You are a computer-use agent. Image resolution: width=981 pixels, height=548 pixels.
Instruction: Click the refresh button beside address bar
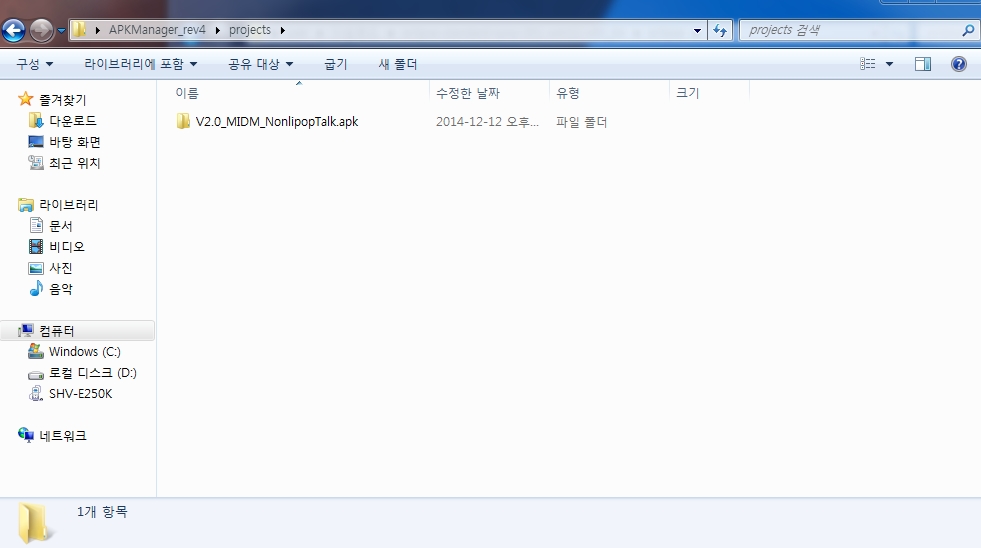[x=719, y=30]
